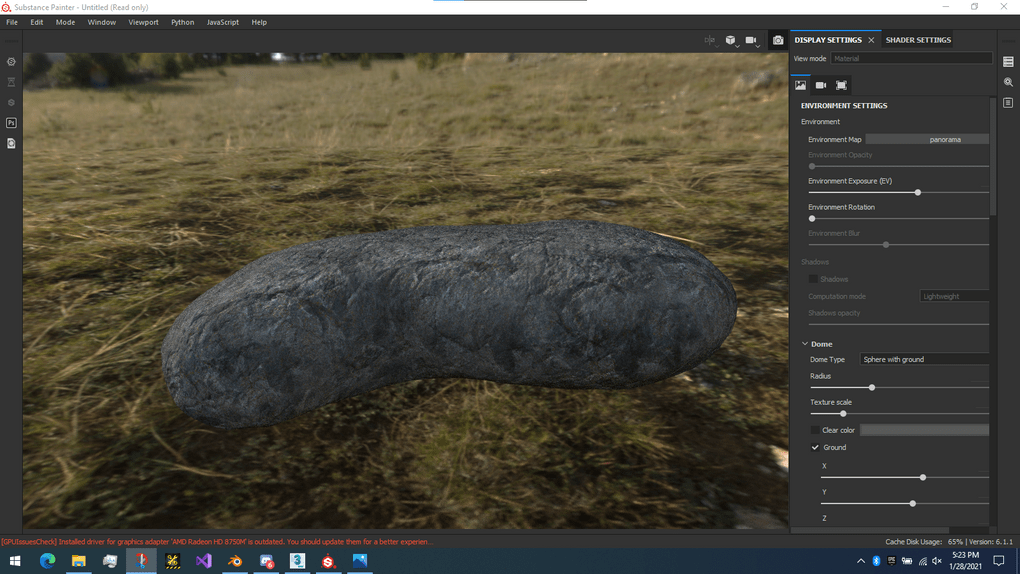Open the Dome Type dropdown
Viewport: 1020px width, 574px height.
924,359
